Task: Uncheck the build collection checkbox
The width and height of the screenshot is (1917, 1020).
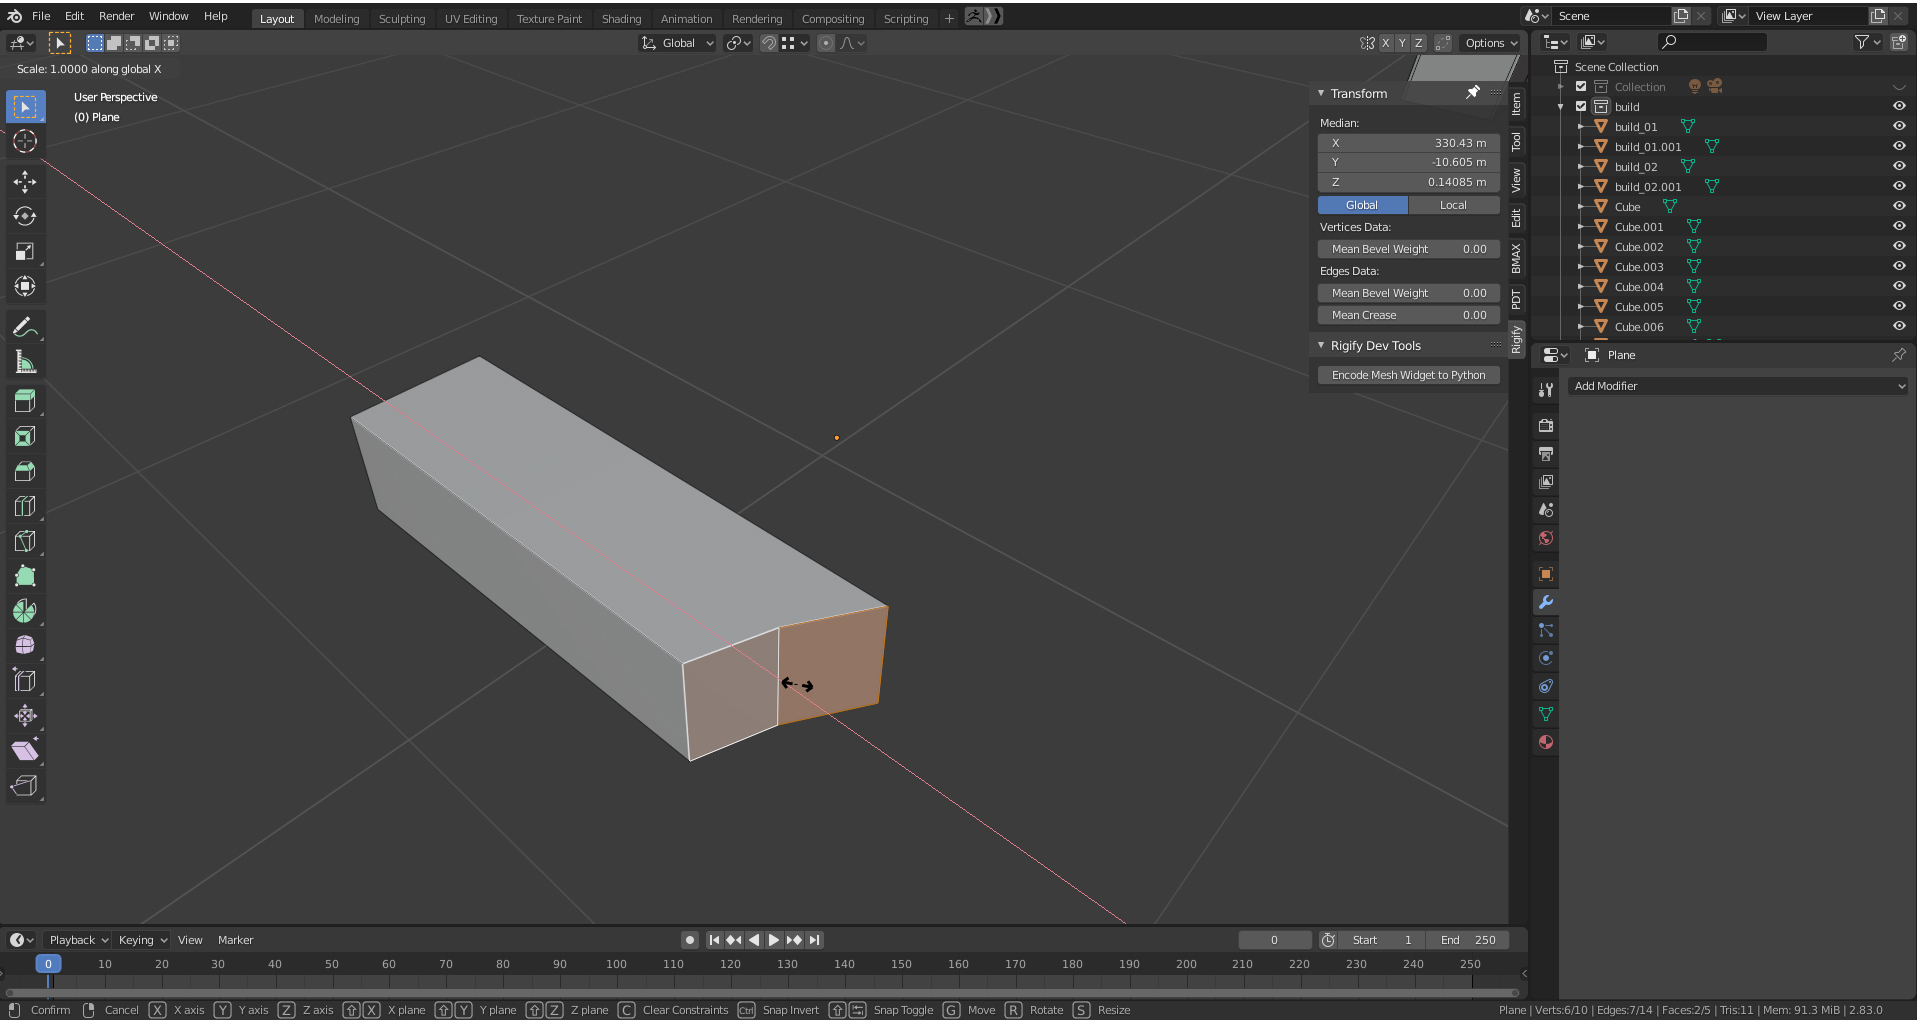Action: tap(1581, 106)
